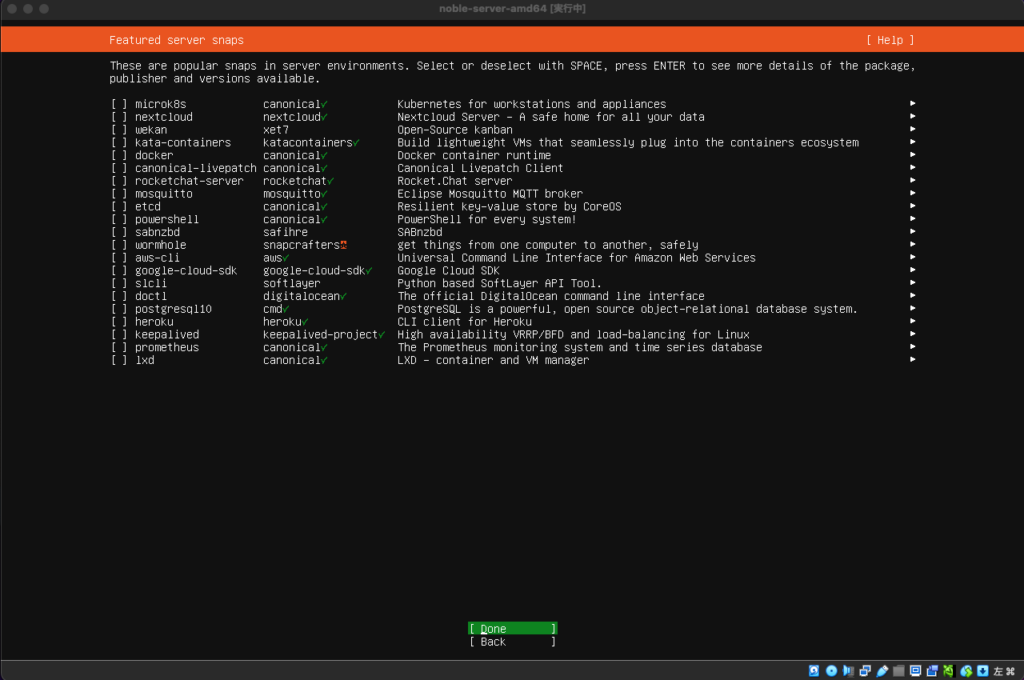The image size is (1024, 680).
Task: Click the window title 'noble-server-amd64'
Action: (492, 8)
